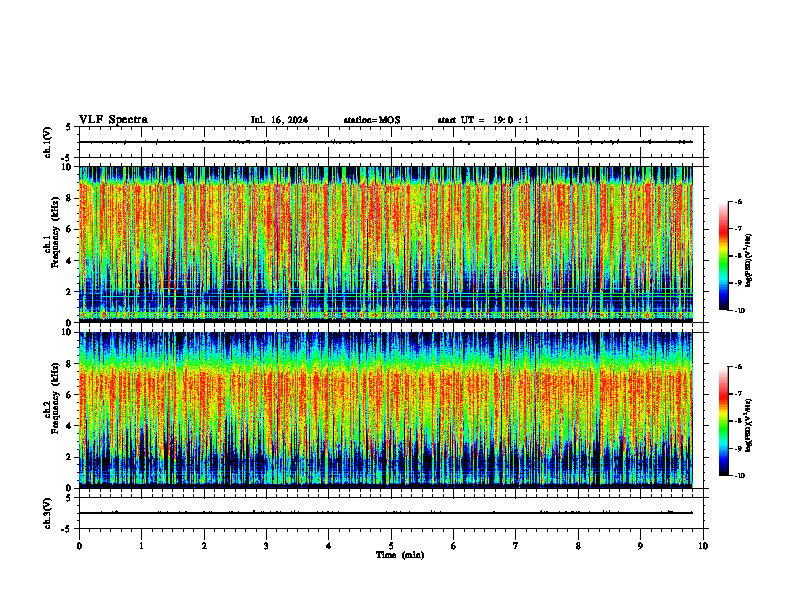Click the time axis tick label '8'
Screen dimensions: 792x612
pos(578,546)
